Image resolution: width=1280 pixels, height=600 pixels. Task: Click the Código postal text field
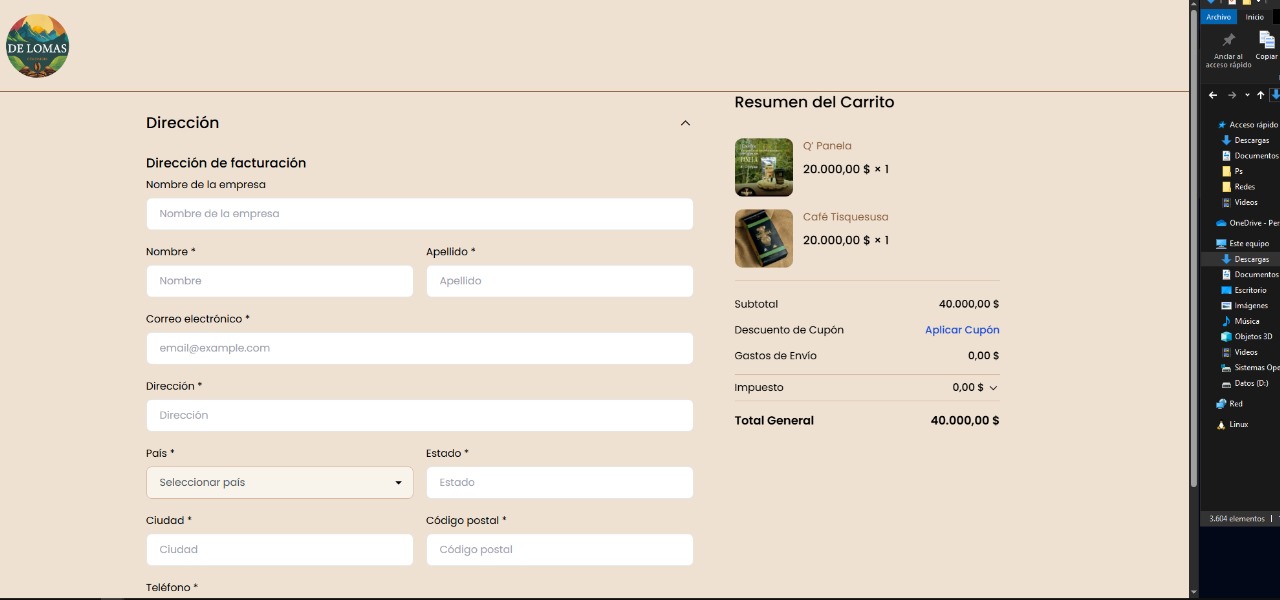point(559,549)
